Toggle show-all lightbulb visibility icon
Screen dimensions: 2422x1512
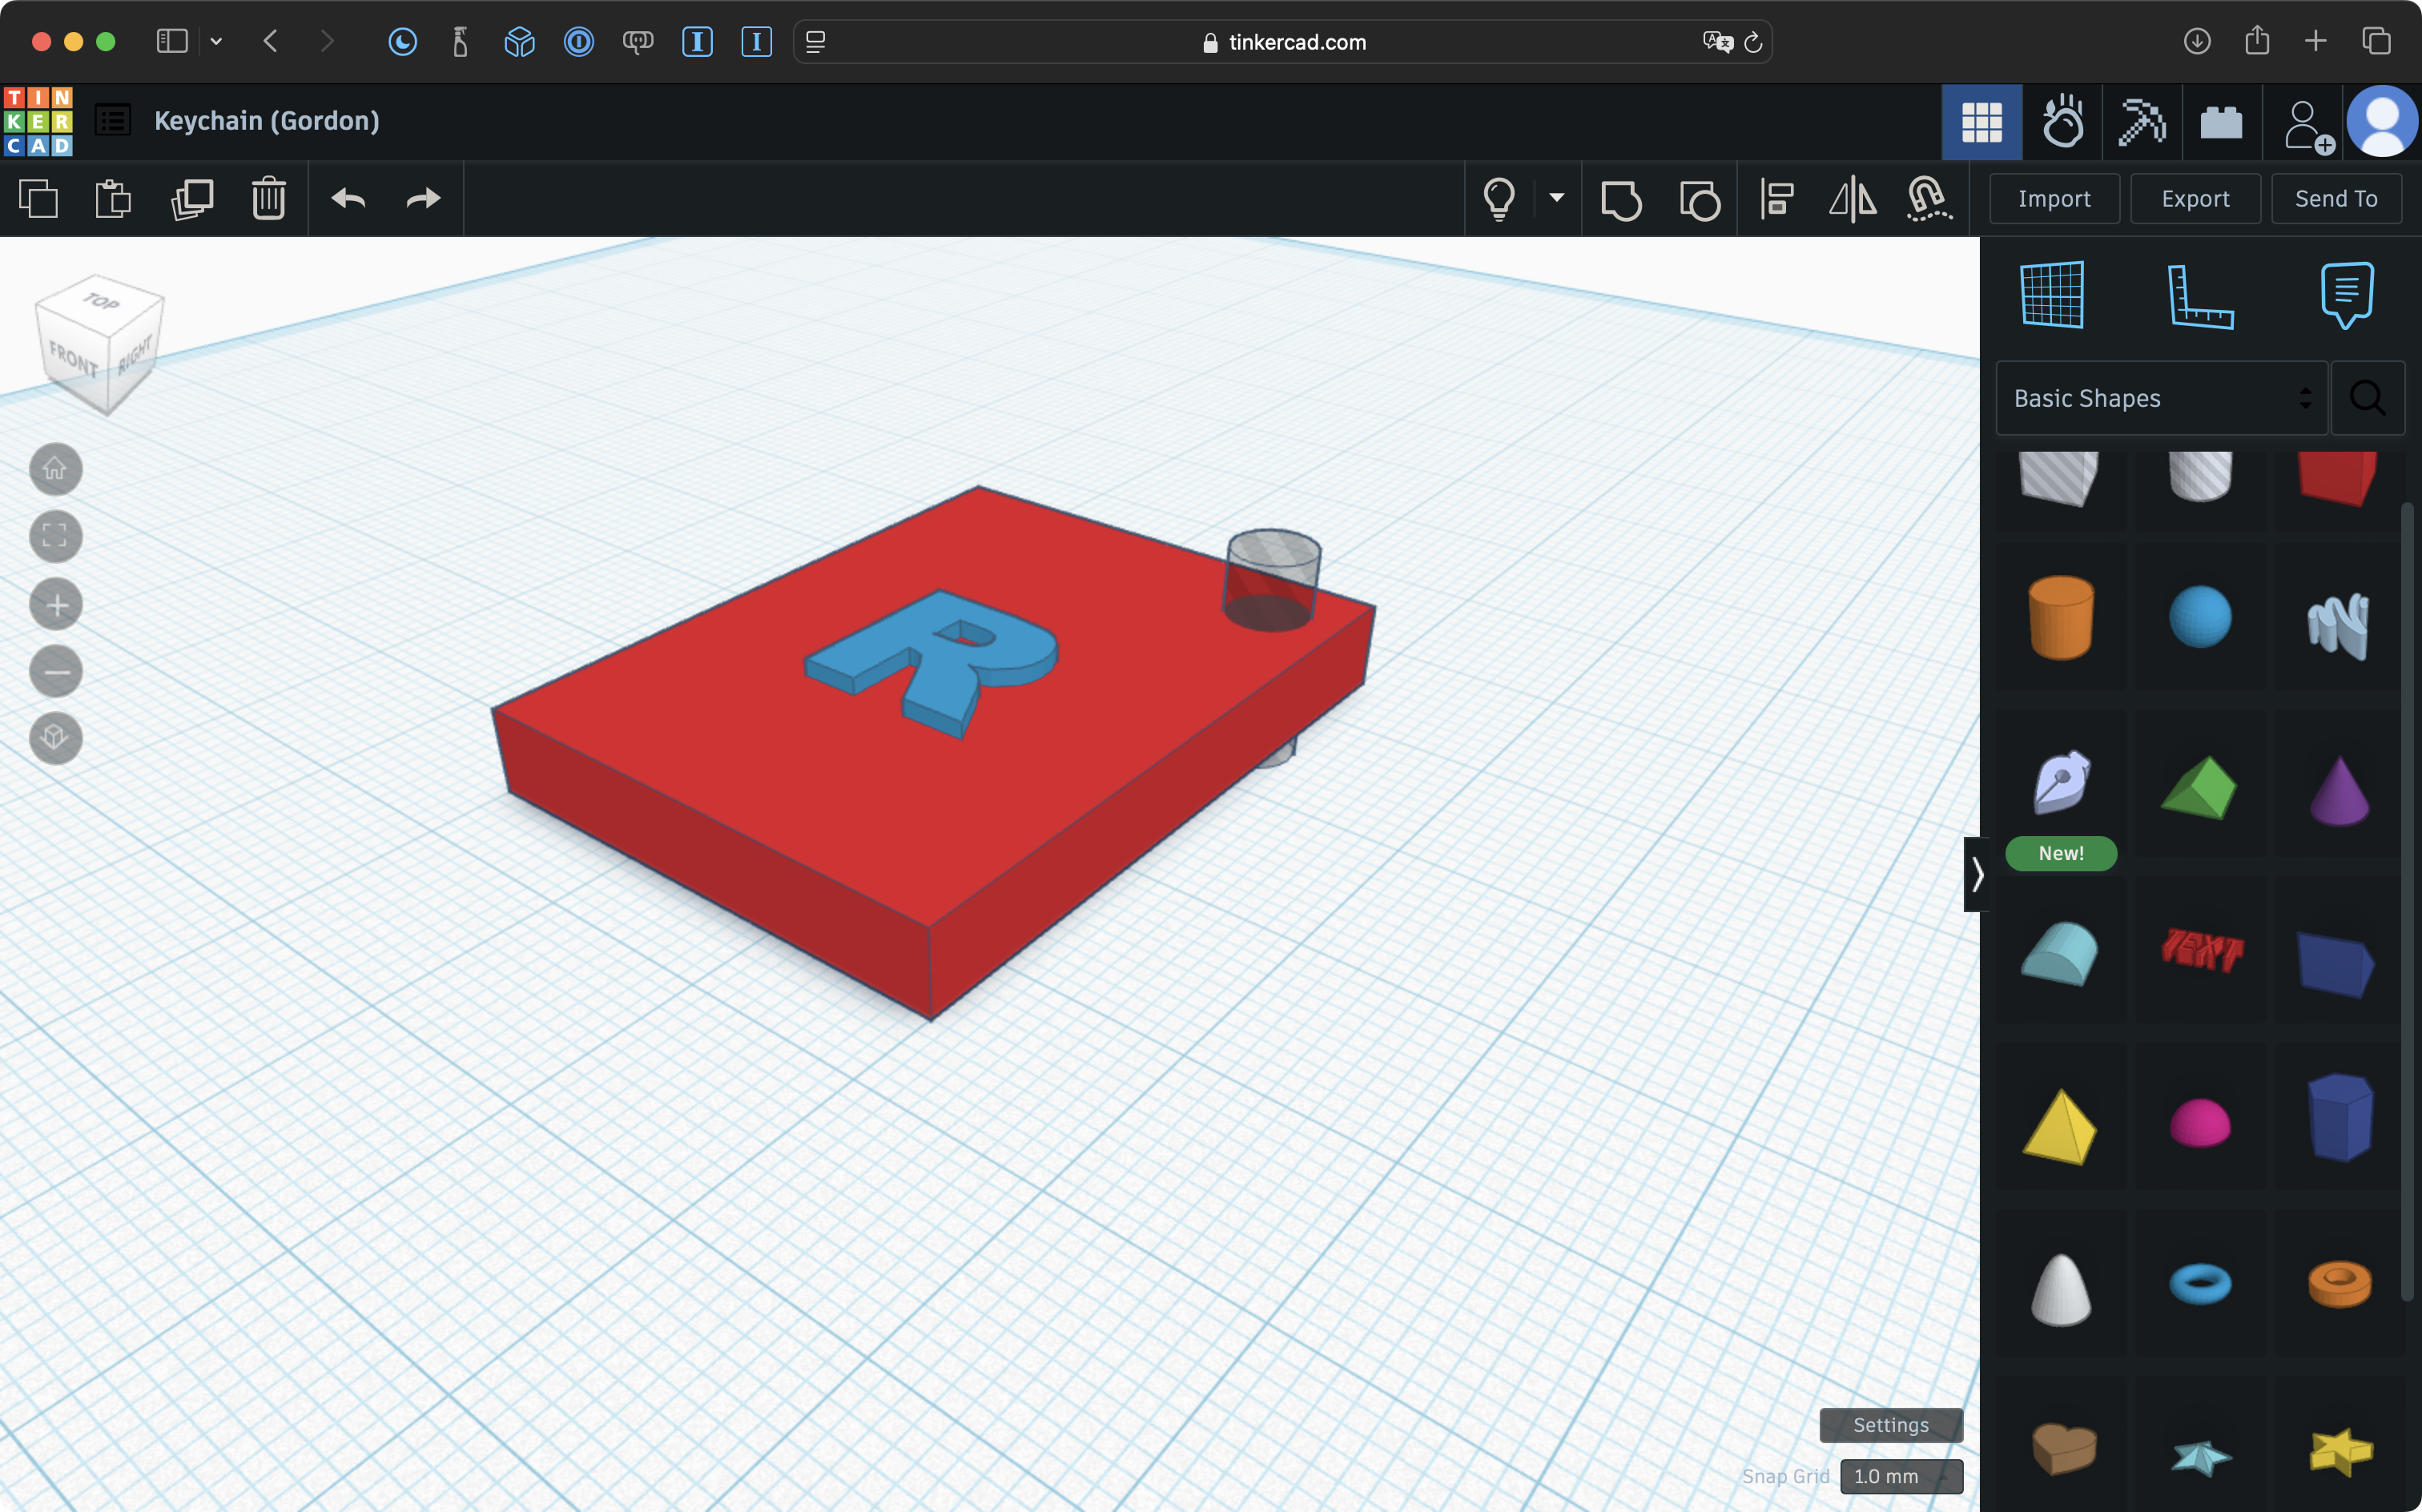tap(1498, 199)
